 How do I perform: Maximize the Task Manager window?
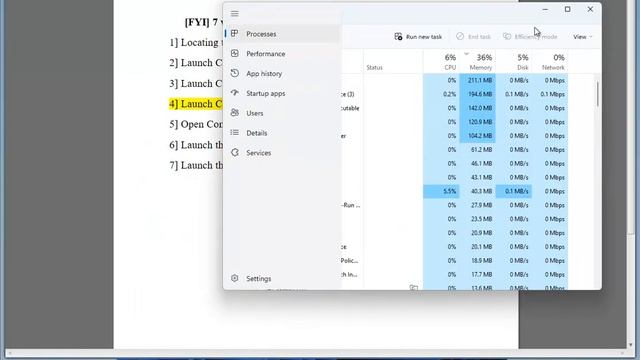pos(567,9)
